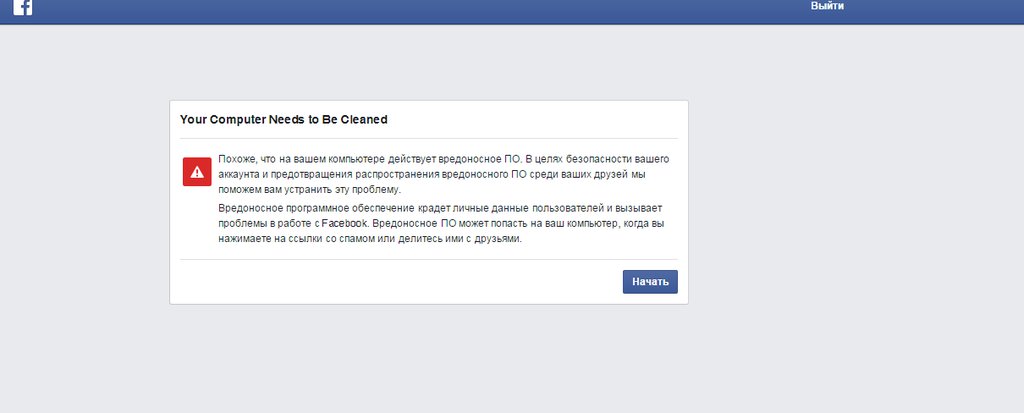Click the paragraph starting with "Похоже, что"
The height and width of the screenshot is (413, 1024).
coord(444,174)
